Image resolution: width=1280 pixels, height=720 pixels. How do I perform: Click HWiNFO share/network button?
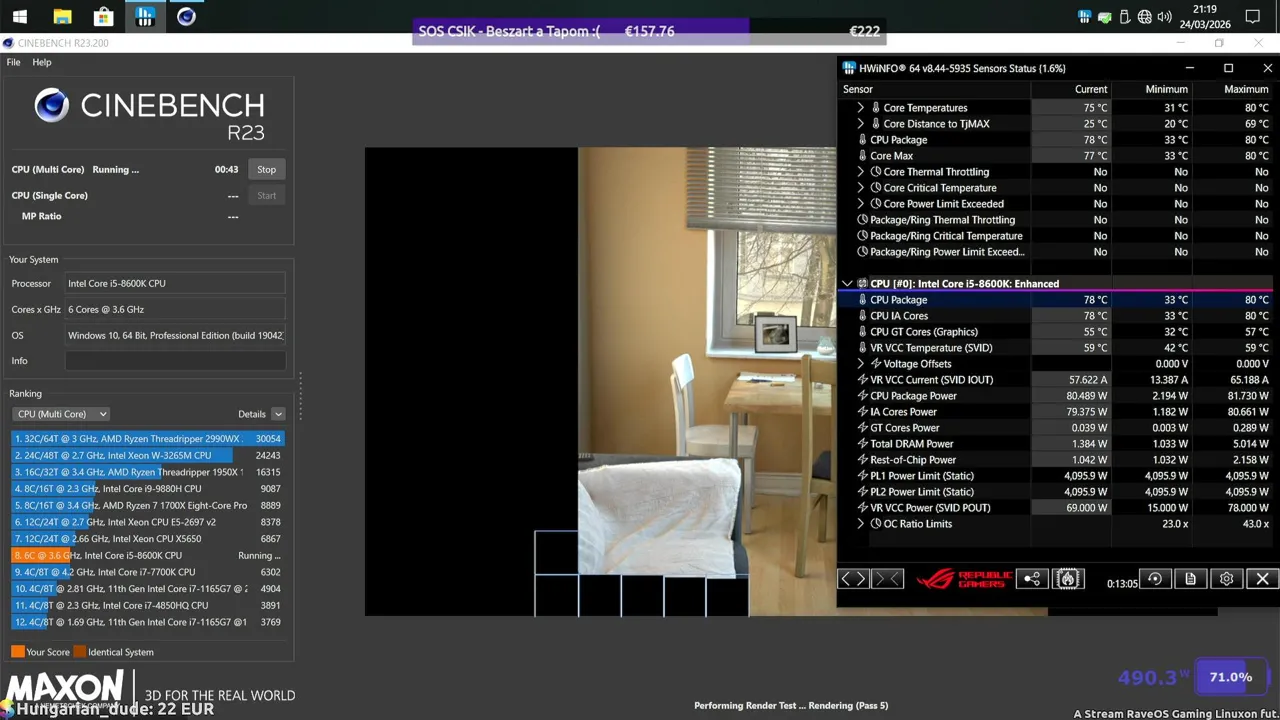[1032, 579]
